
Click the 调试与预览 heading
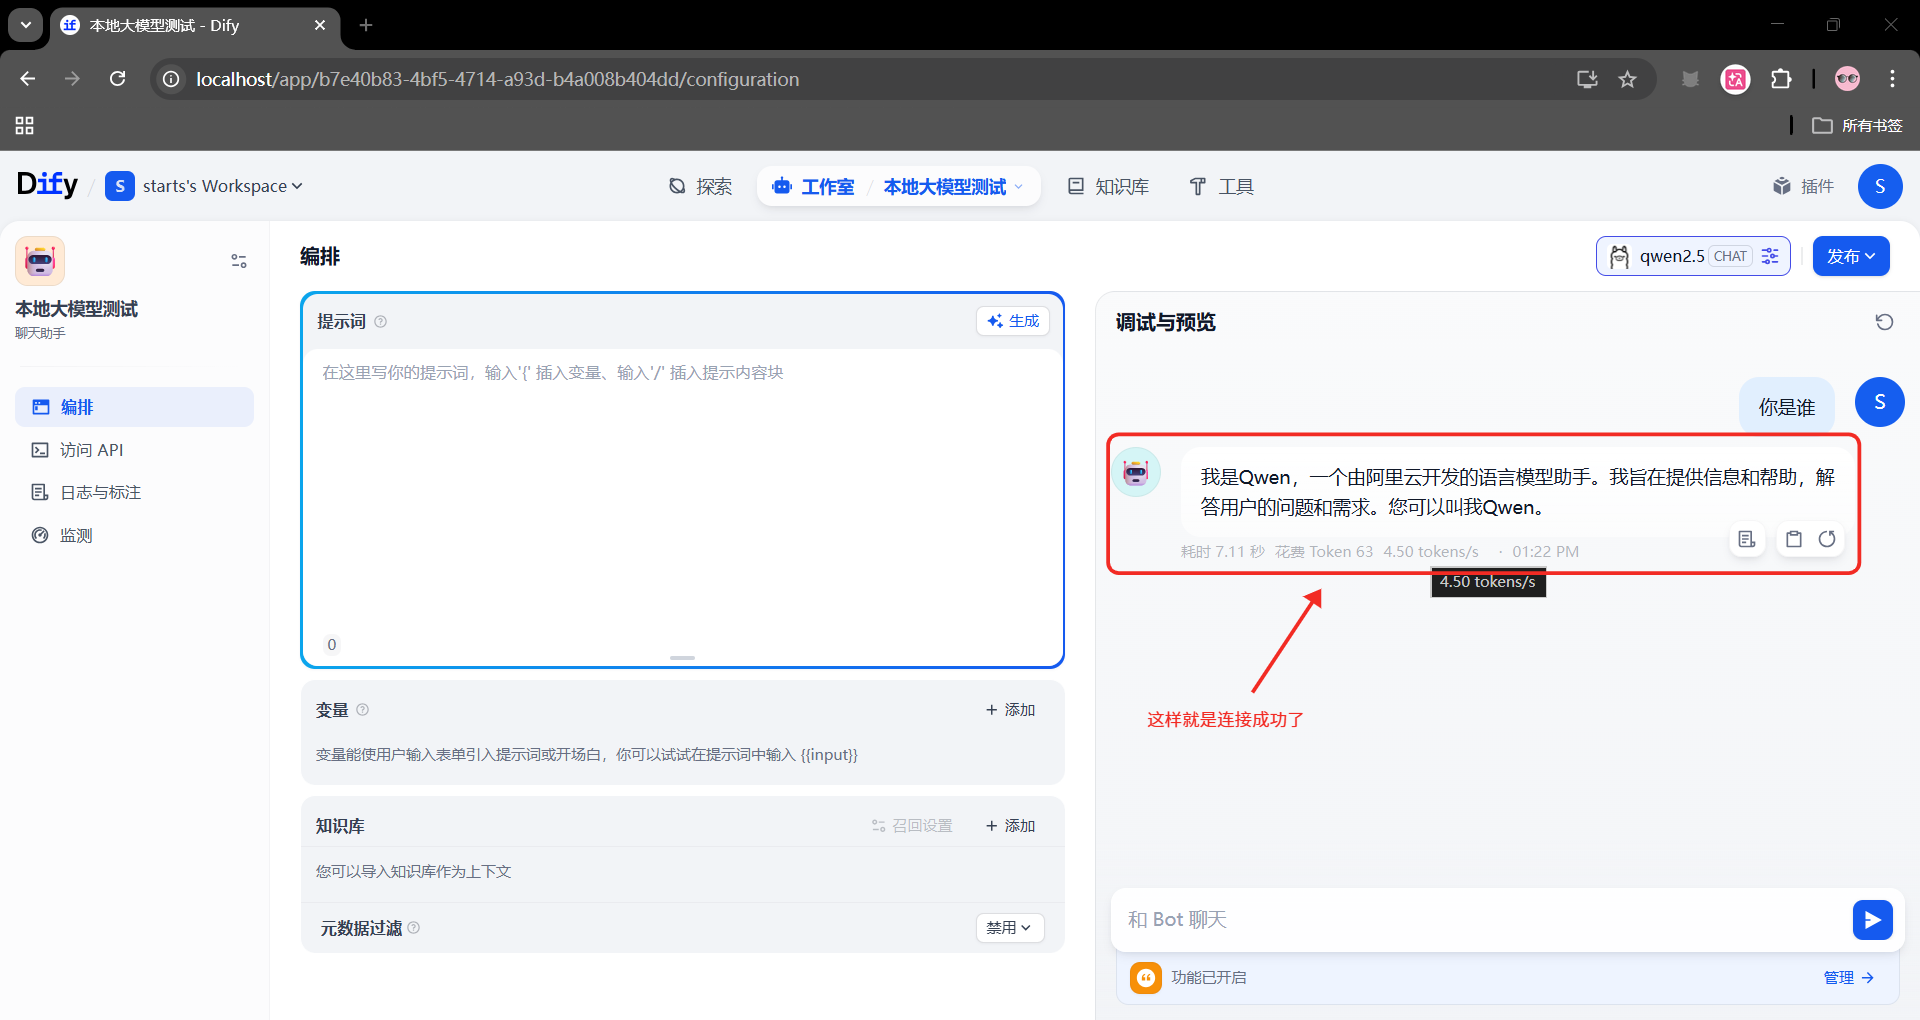click(1166, 322)
